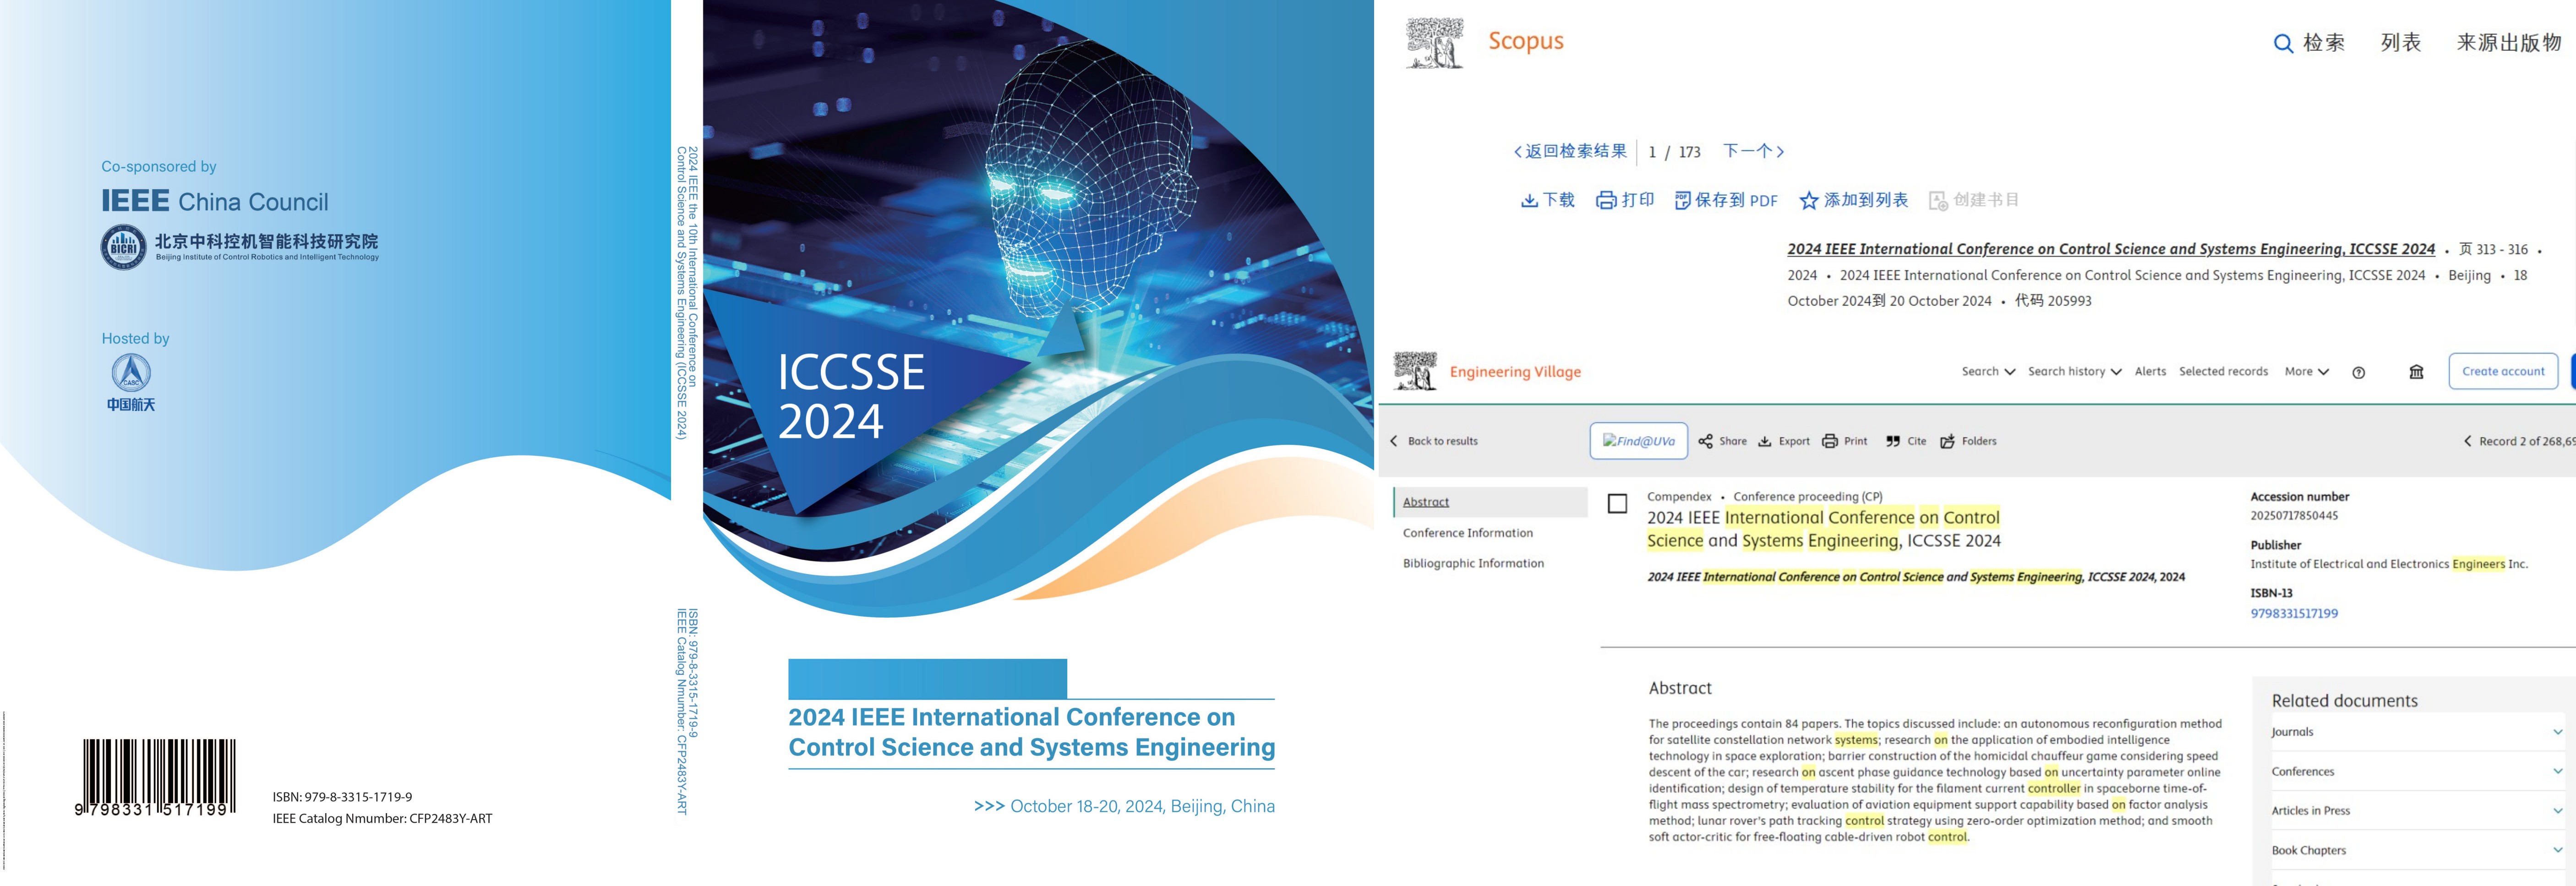Open the Search history dropdown
The image size is (2576, 886).
tap(2074, 371)
